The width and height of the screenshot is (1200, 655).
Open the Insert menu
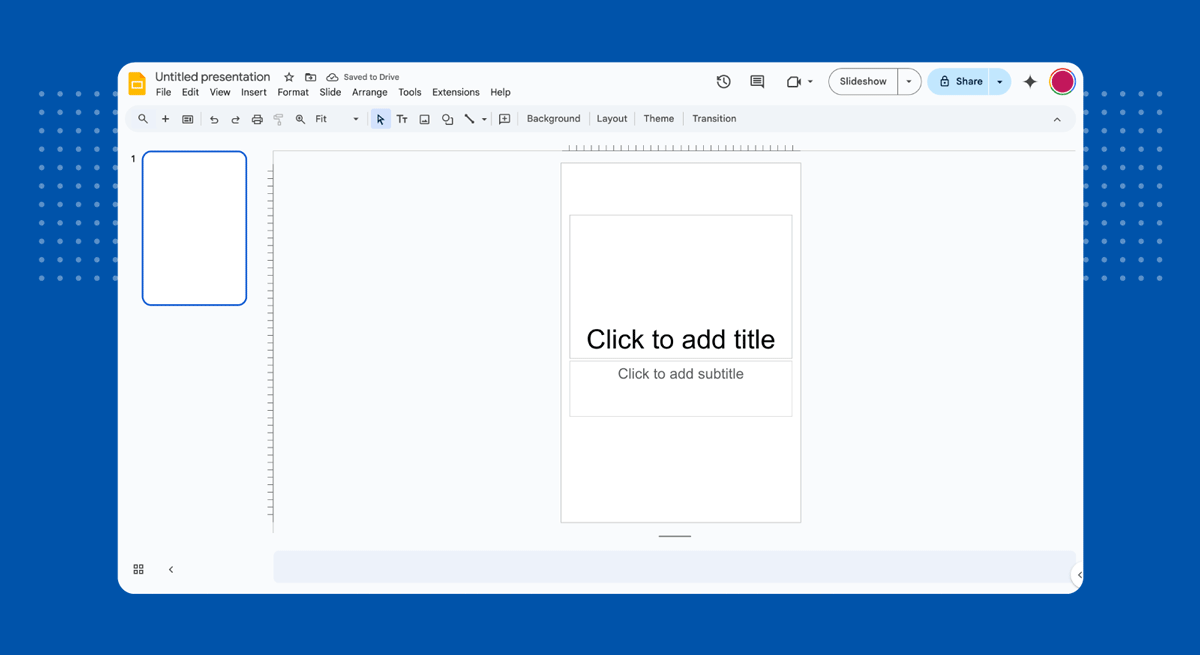tap(254, 92)
